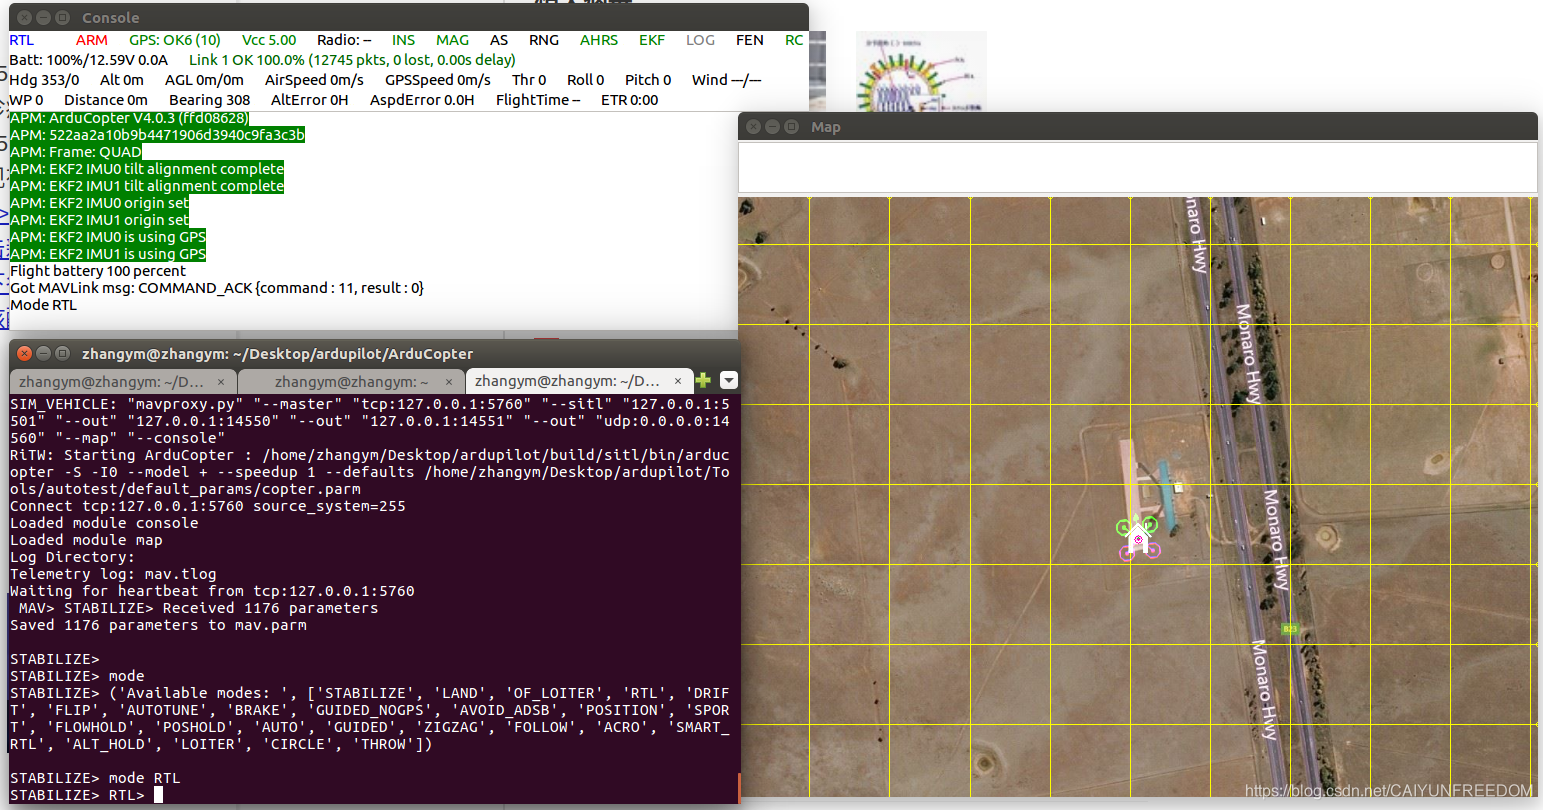Click the EKF status indicator
Viewport: 1543px width, 810px height.
pyautogui.click(x=652, y=40)
